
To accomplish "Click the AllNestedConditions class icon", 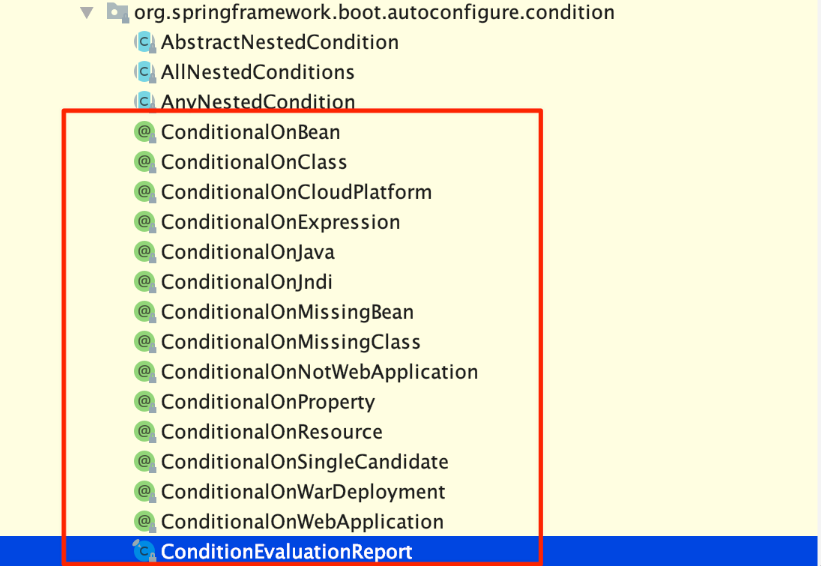I will click(x=145, y=72).
